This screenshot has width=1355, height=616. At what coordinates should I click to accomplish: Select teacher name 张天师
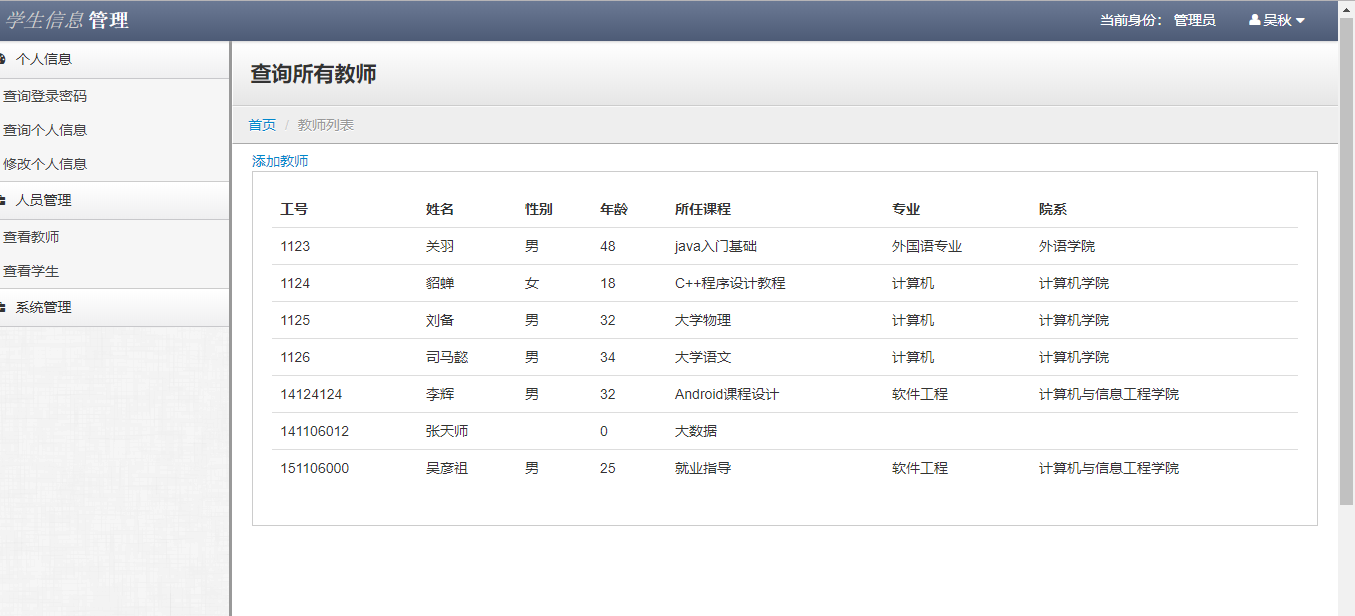447,431
